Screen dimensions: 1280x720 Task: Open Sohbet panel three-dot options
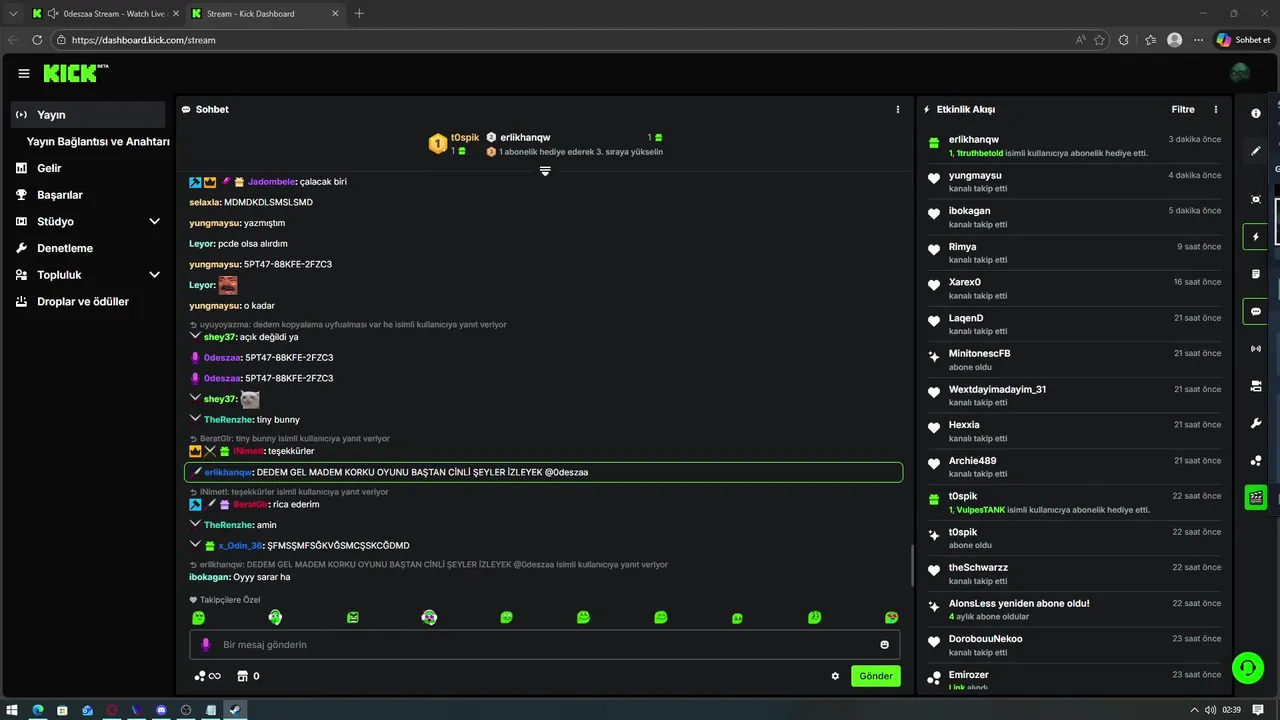897,109
